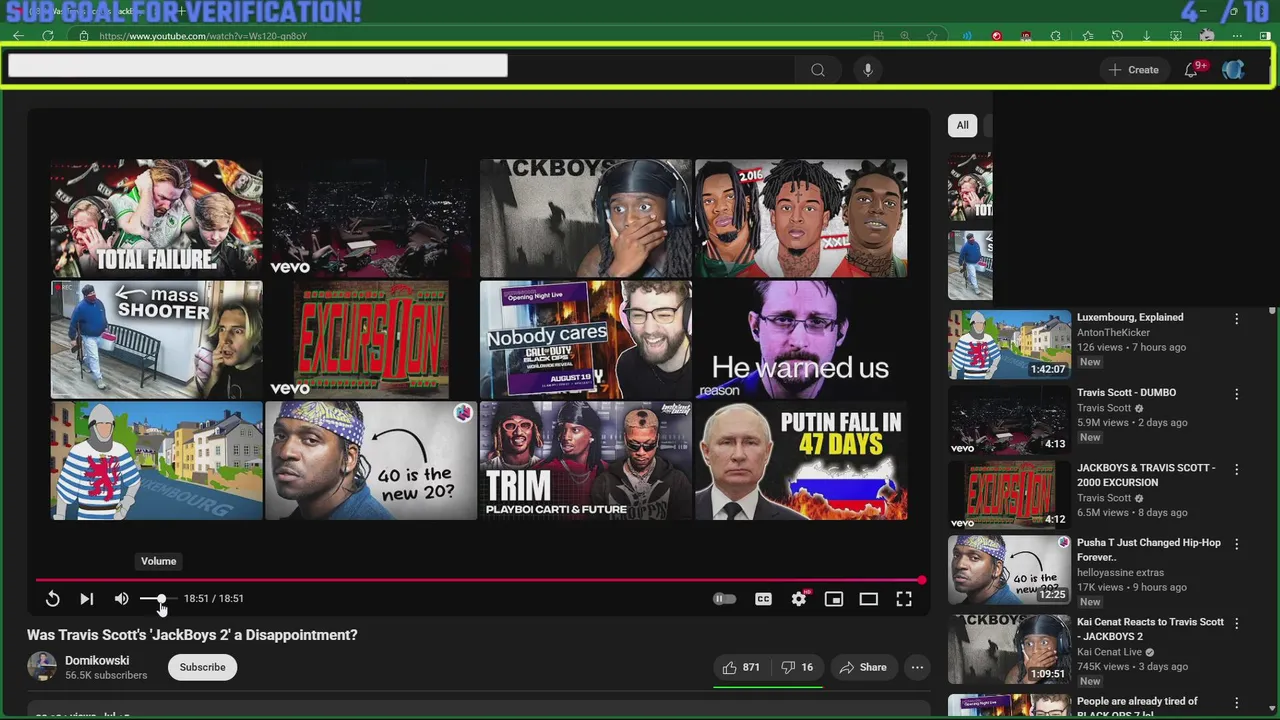
Task: Subscribe to Domikowski
Action: tap(202, 667)
